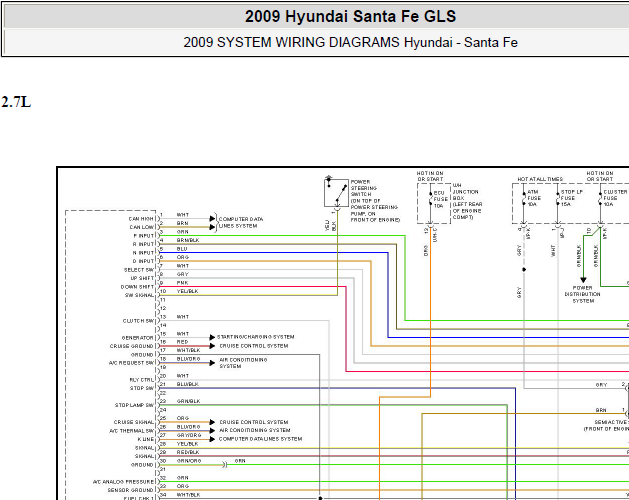Click the 'CRUISE GROUND' pin label

(x=132, y=346)
